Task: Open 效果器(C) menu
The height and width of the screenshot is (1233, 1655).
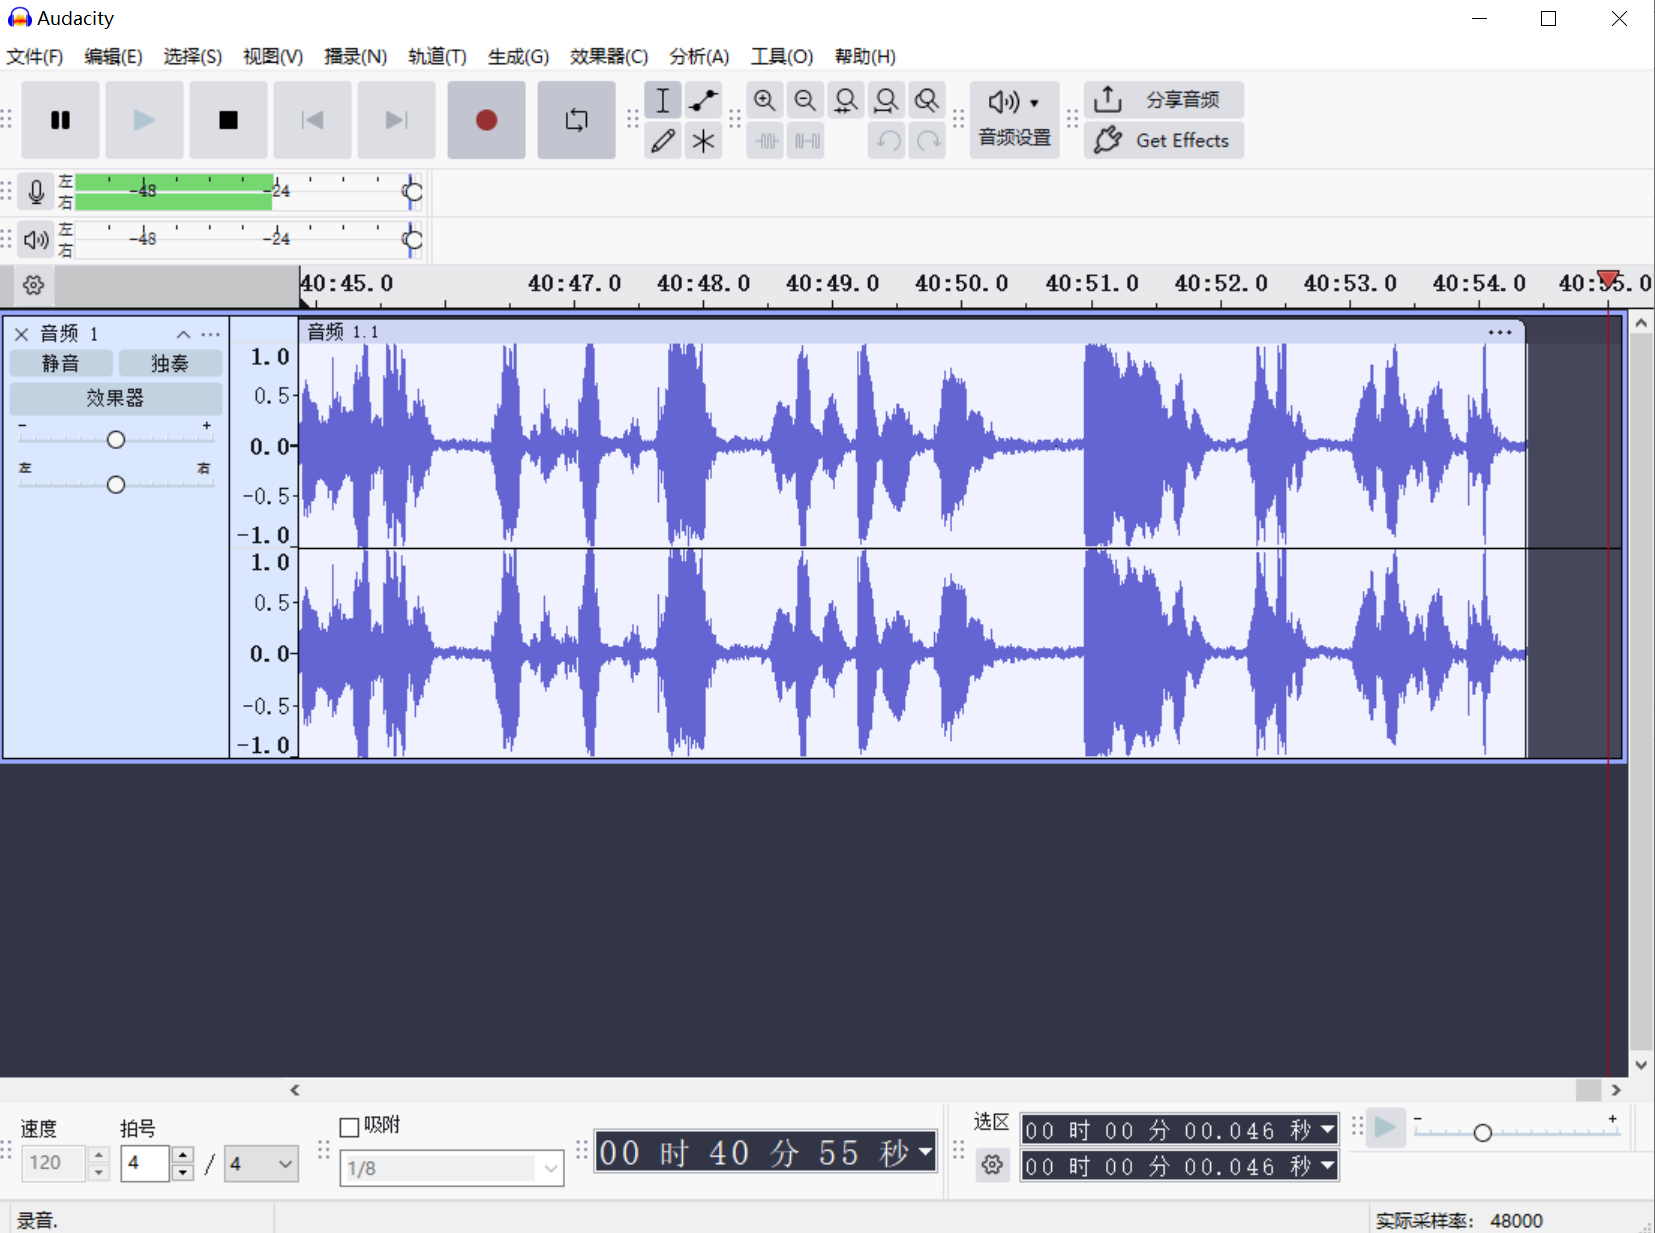Action: pos(609,56)
